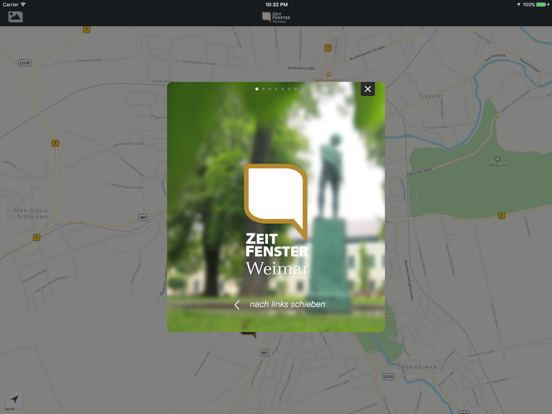Tap the 'ZEIT FENSTER' wordmark in popup

pyautogui.click(x=277, y=245)
